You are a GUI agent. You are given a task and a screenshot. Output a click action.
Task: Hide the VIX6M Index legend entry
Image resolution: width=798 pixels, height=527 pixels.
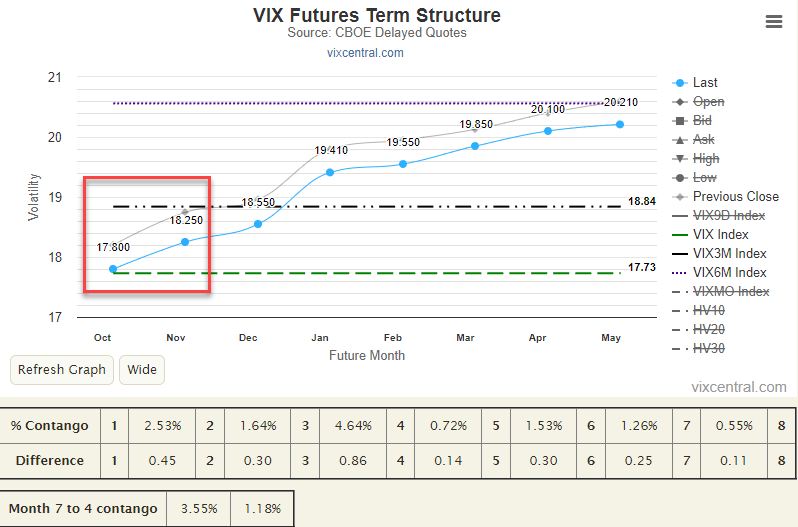pos(729,273)
